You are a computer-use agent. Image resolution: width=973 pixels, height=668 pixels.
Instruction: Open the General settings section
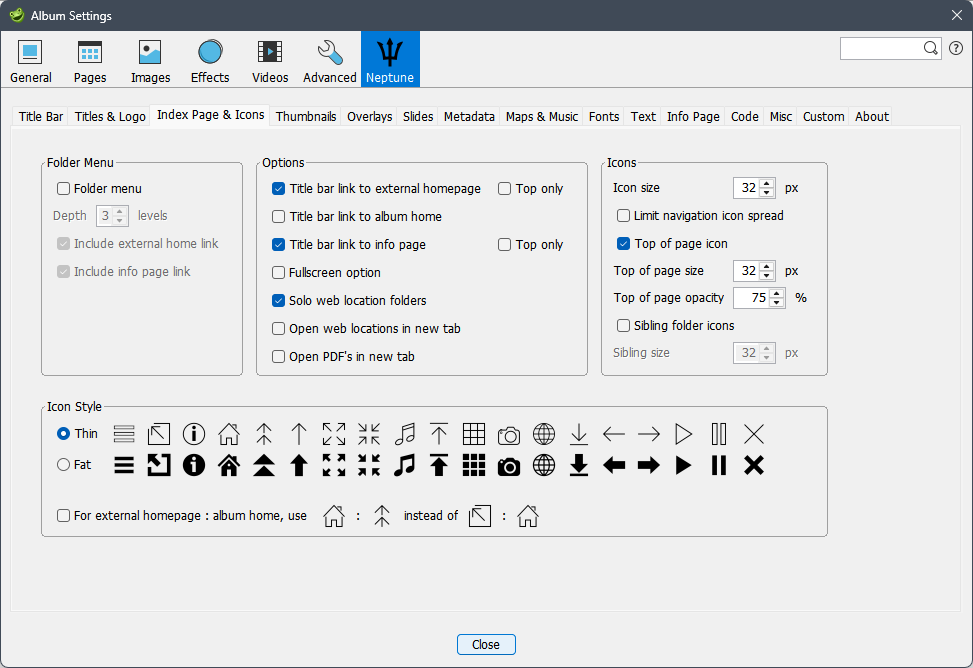tap(30, 60)
